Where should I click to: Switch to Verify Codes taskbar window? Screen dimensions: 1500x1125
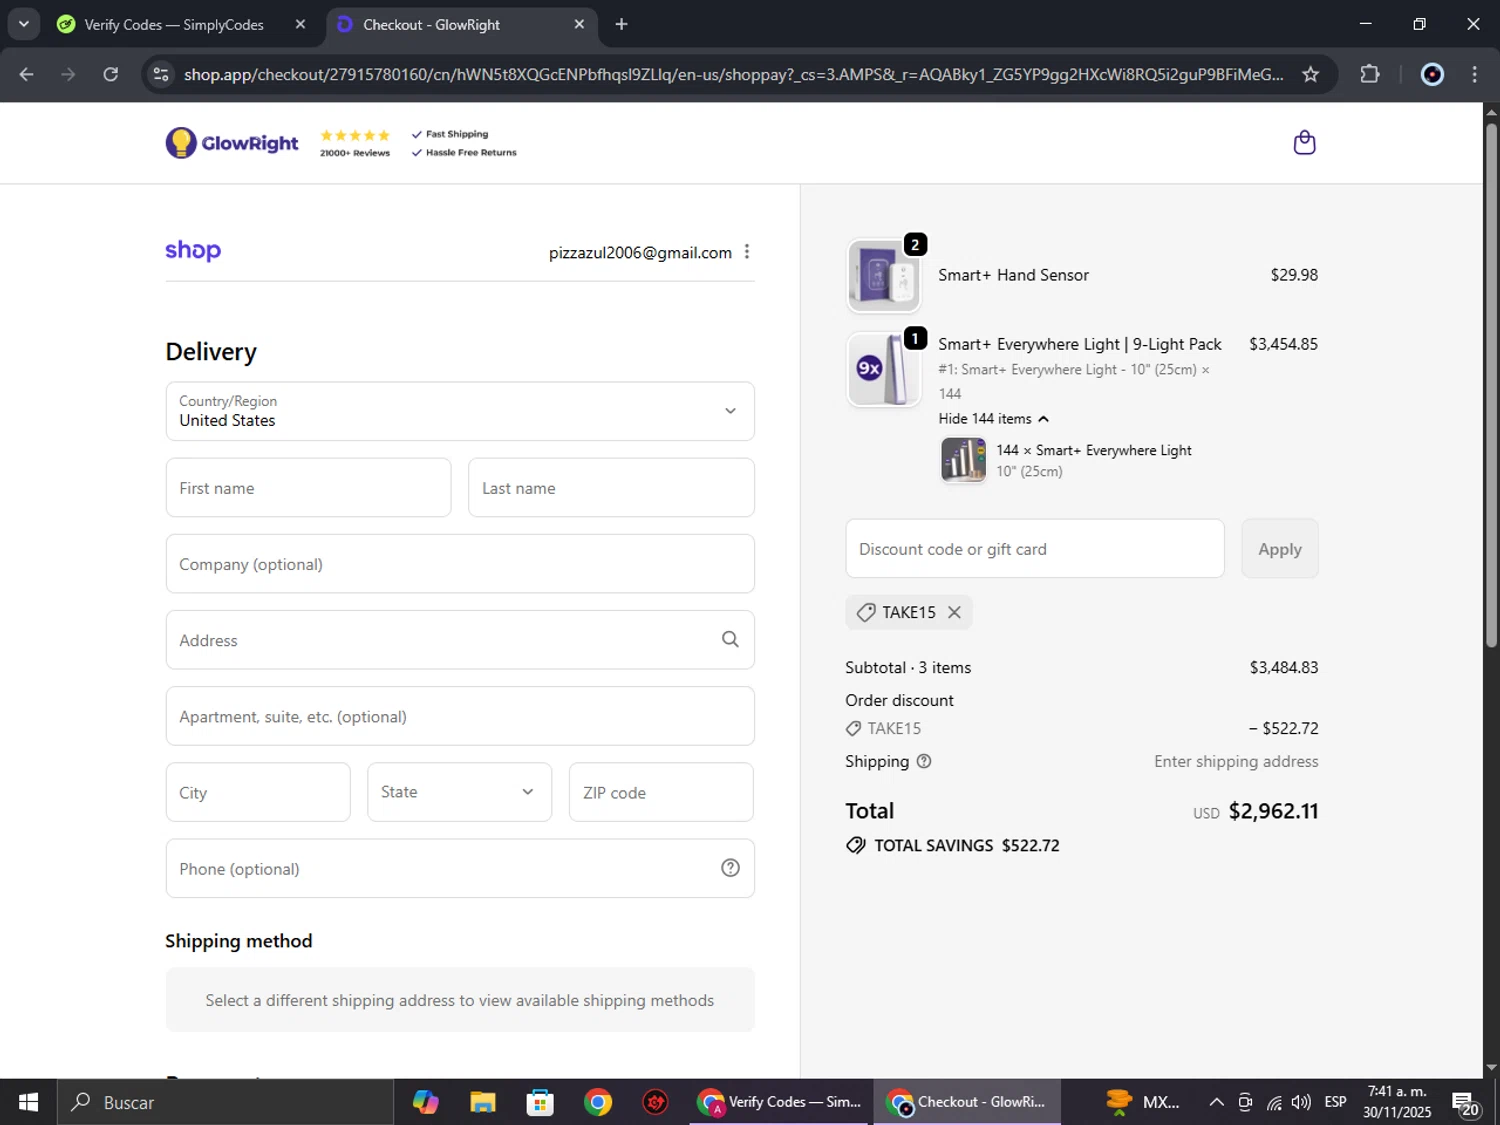781,1102
